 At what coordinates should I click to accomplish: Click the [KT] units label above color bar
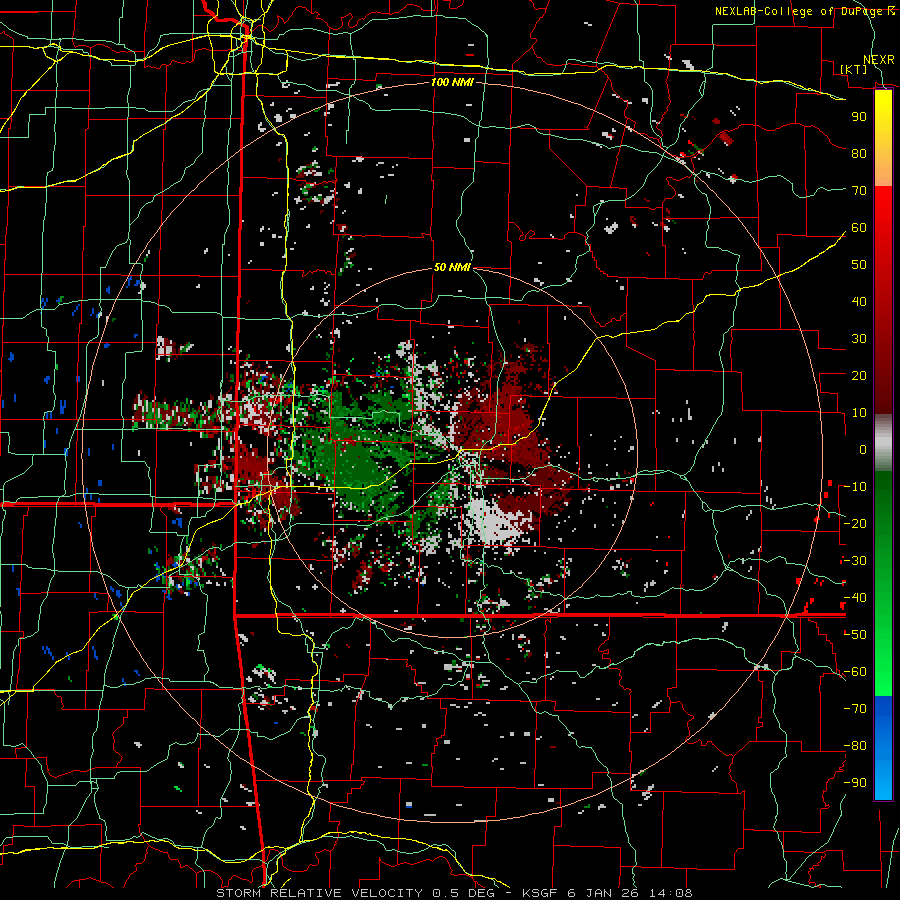point(854,69)
